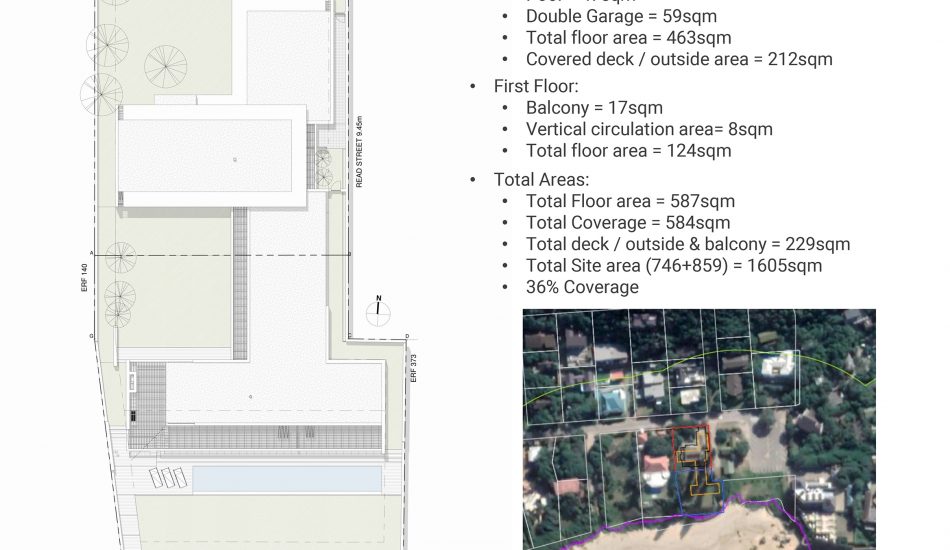
Task: Click 'Total Site area (746+859) = 1605sqm'
Action: coord(674,266)
